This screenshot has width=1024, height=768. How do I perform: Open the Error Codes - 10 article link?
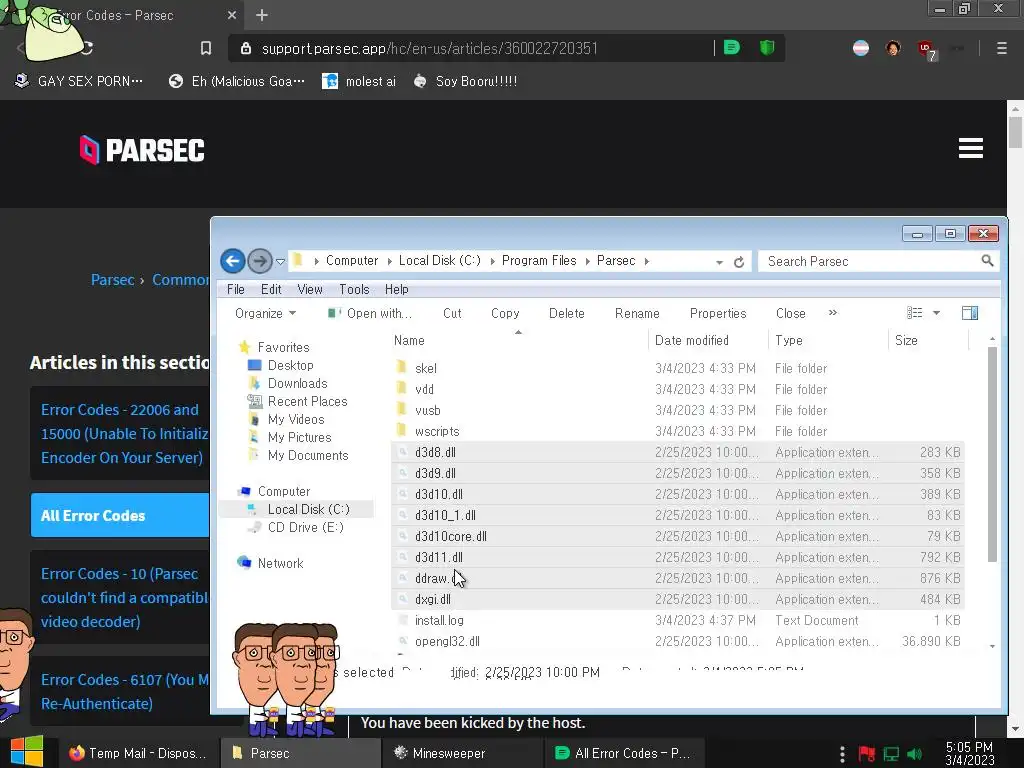(x=124, y=598)
